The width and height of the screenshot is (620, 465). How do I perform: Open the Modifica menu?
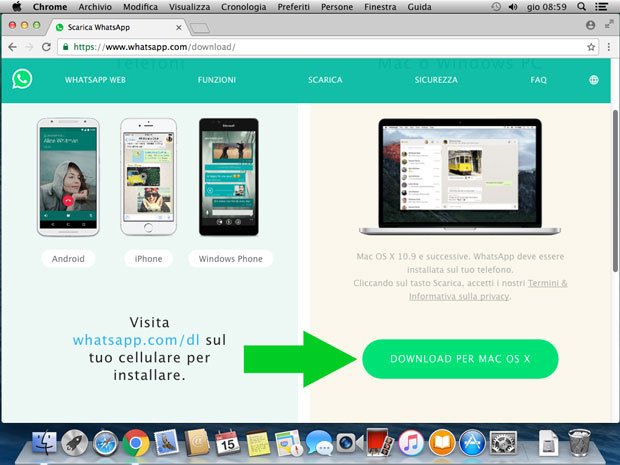tap(140, 7)
